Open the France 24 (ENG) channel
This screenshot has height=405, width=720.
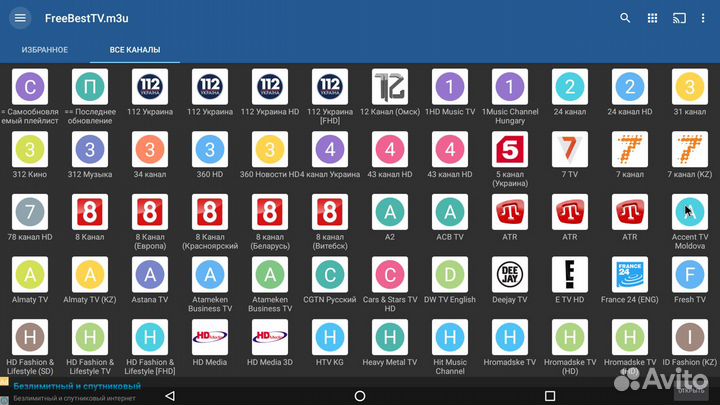pos(629,275)
